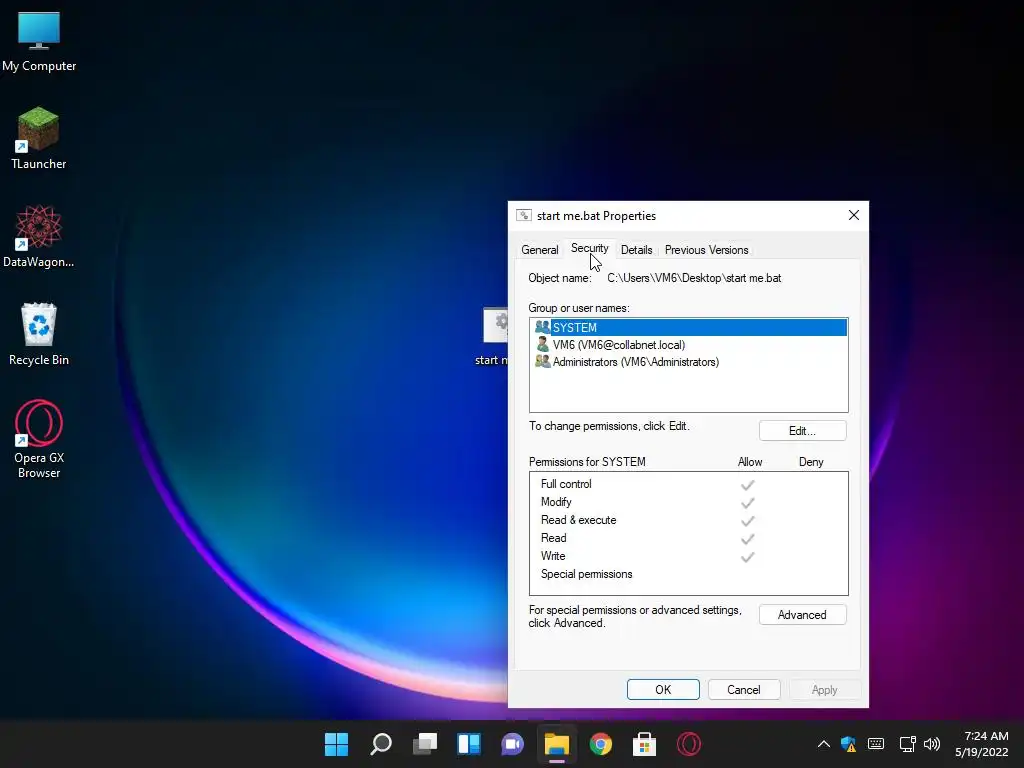Confirm the dialog with OK
The width and height of the screenshot is (1024, 768).
coord(663,690)
